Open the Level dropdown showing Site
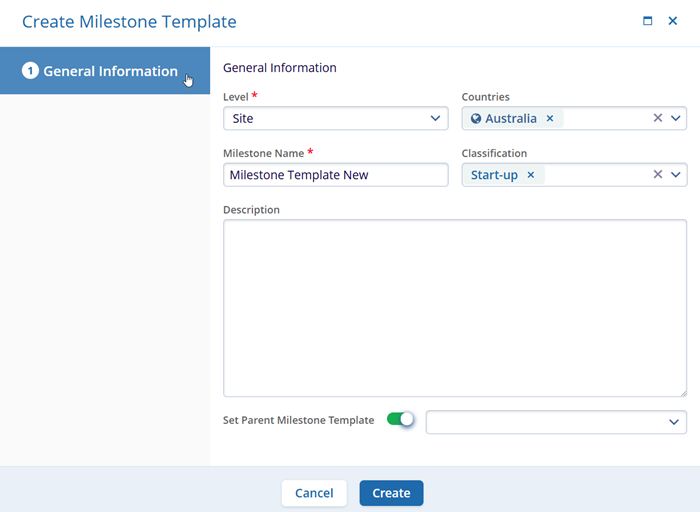This screenshot has width=700, height=512. click(x=335, y=118)
